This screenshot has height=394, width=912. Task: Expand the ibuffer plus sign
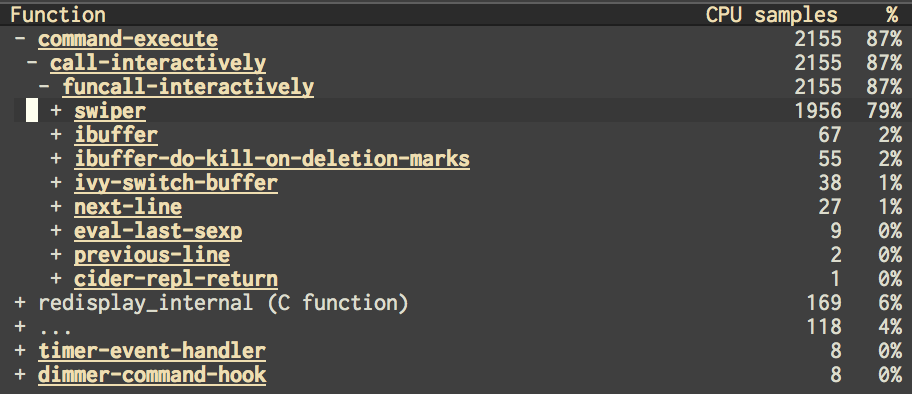pyautogui.click(x=56, y=135)
